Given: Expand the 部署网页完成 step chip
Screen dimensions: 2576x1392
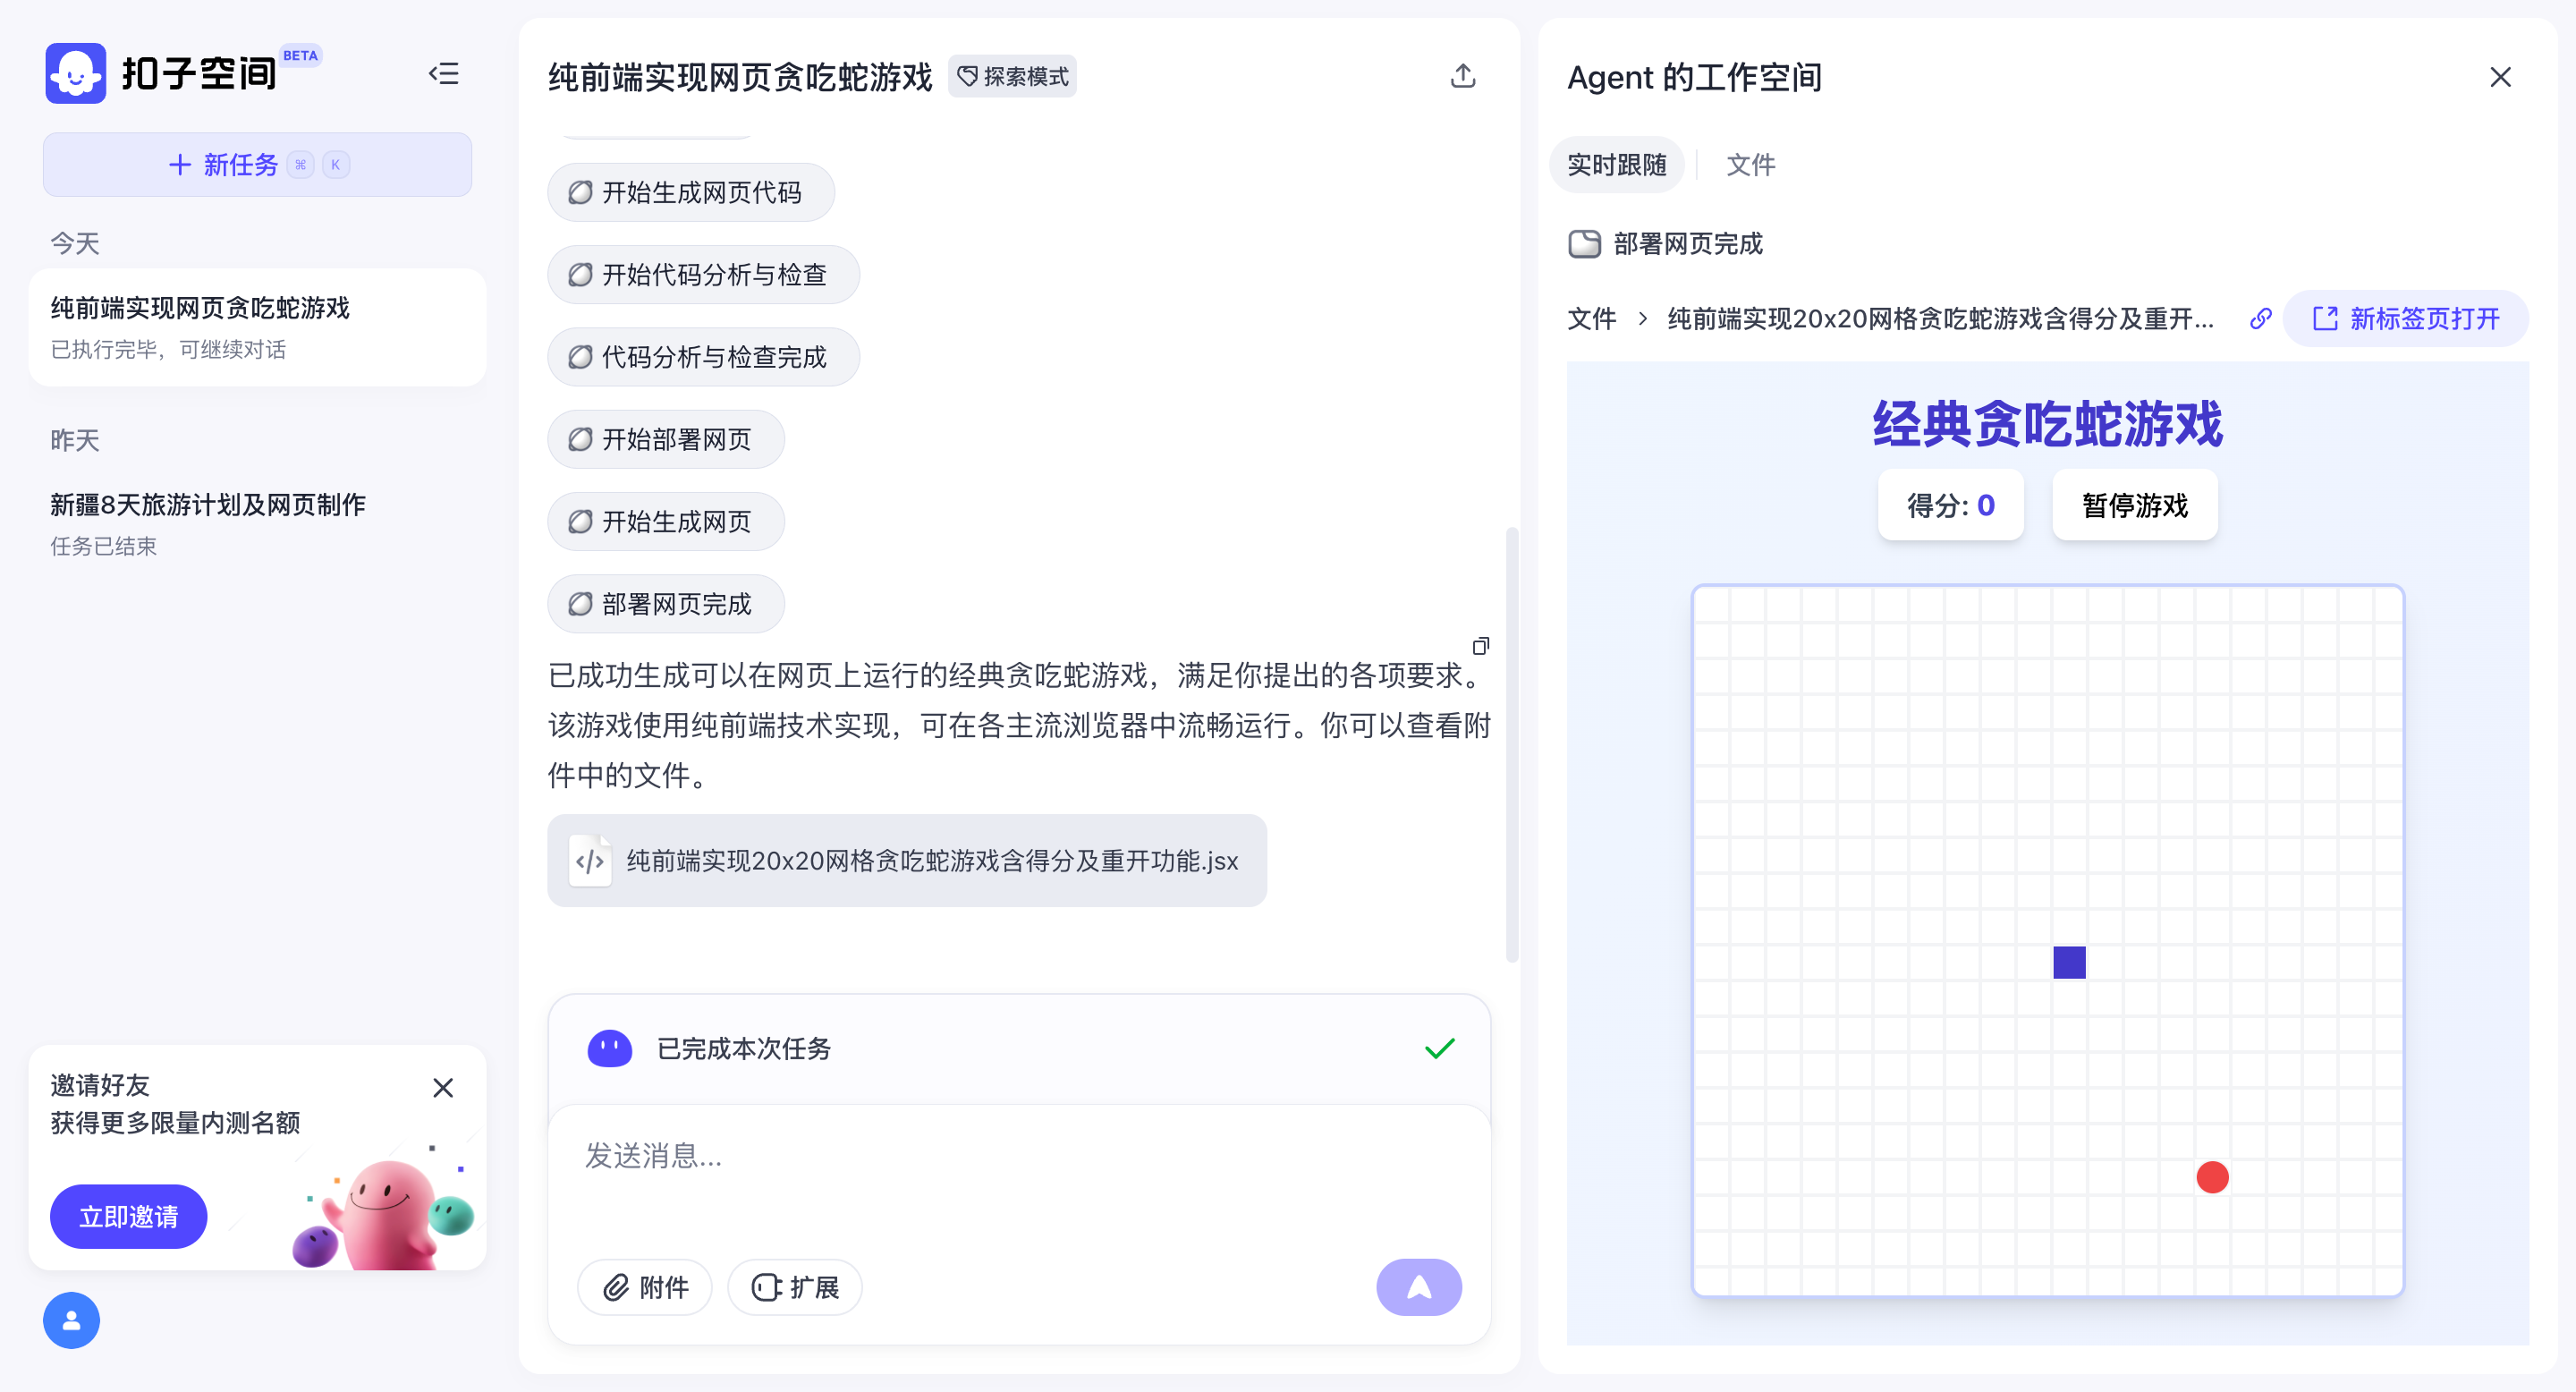Looking at the screenshot, I should click(x=666, y=604).
